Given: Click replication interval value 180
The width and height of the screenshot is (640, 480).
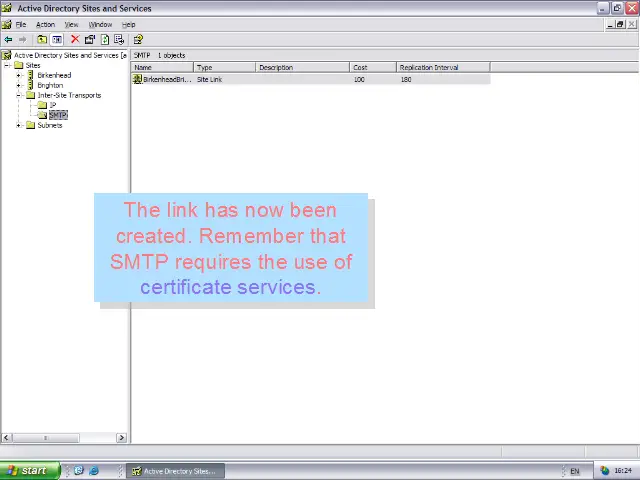Looking at the screenshot, I should [x=406, y=80].
